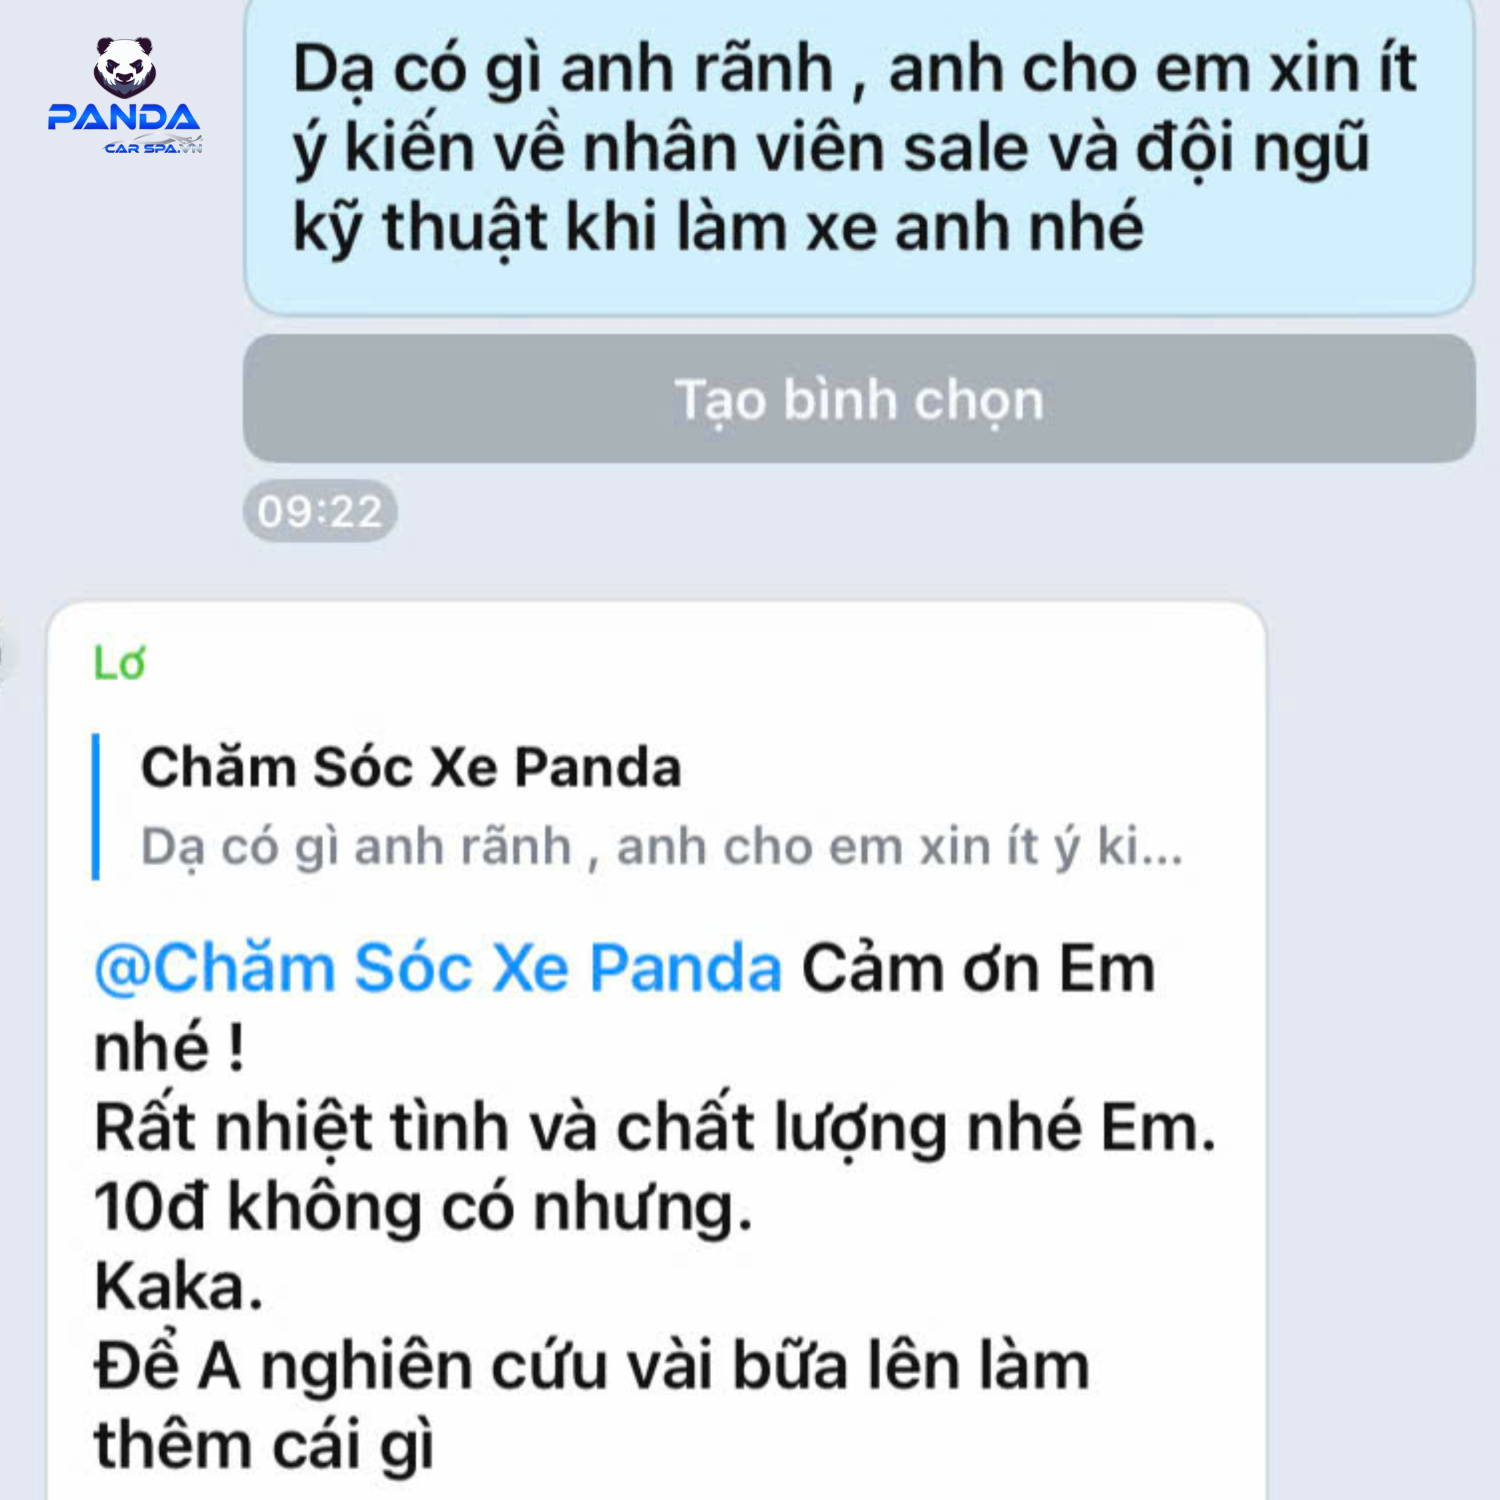Click the 09:22 timestamp badge
Screen dimensions: 1500x1500
pos(320,511)
